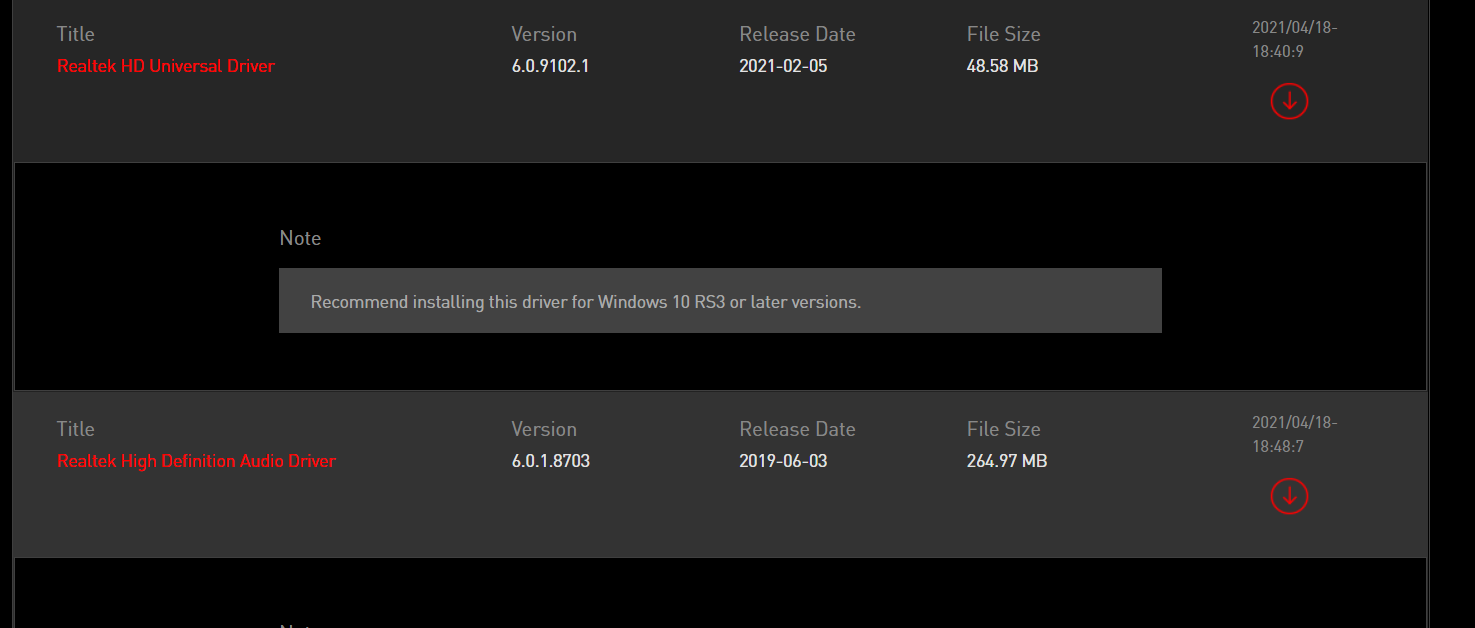Open the Realtek High Definition Audio Driver link
Image resolution: width=1475 pixels, height=628 pixels.
(x=196, y=461)
